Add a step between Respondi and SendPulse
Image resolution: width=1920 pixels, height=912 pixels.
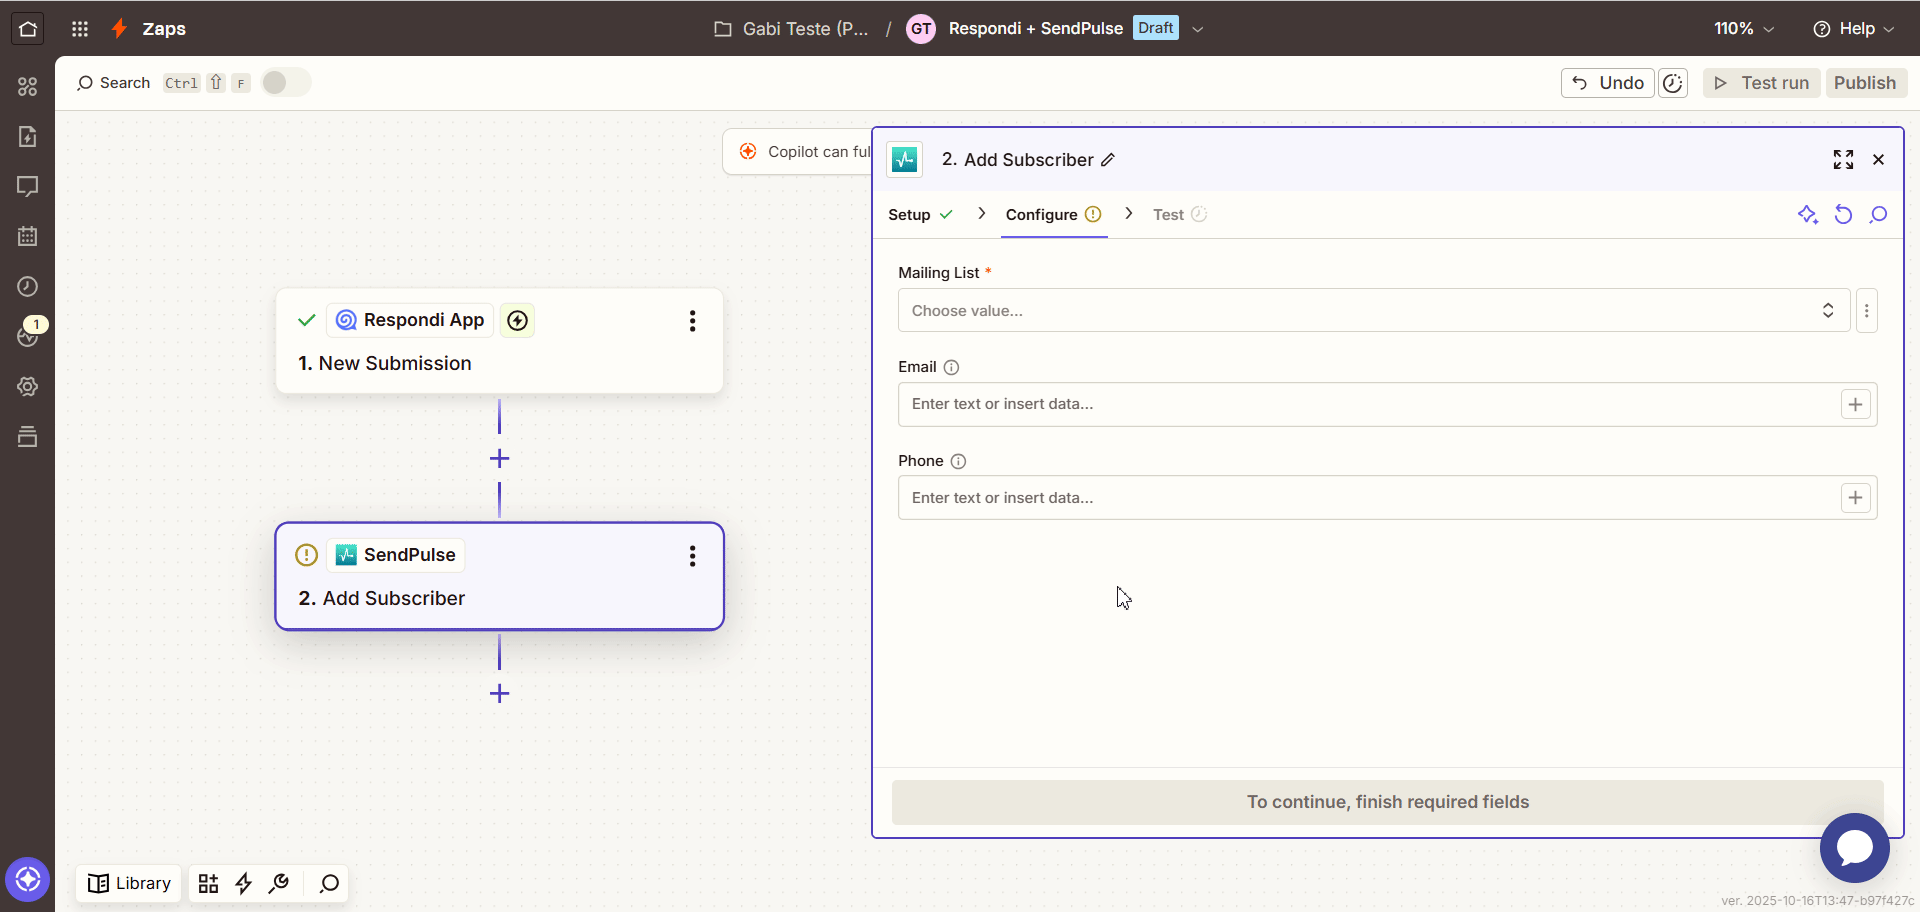pyautogui.click(x=499, y=459)
